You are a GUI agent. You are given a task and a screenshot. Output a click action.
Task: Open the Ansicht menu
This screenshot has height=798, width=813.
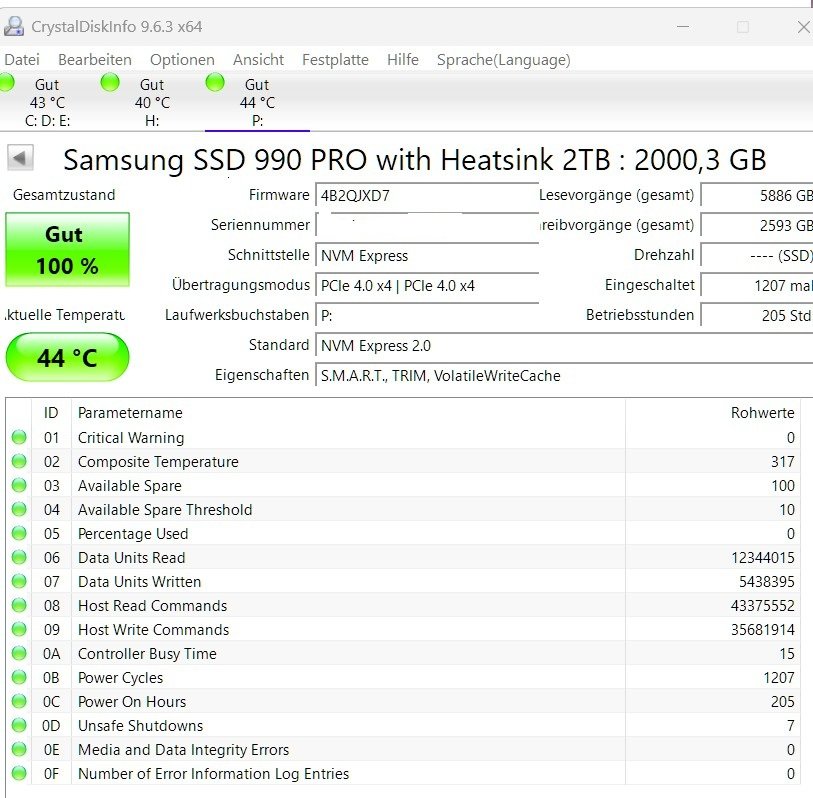pyautogui.click(x=258, y=60)
